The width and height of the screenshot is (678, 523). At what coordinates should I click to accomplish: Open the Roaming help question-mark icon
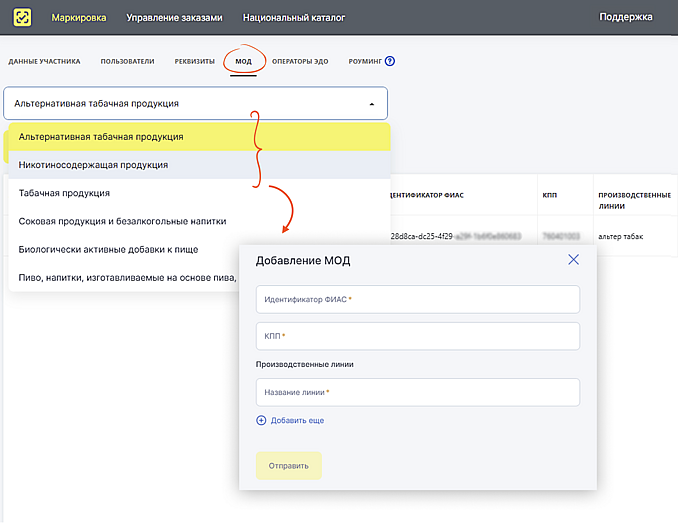(390, 61)
